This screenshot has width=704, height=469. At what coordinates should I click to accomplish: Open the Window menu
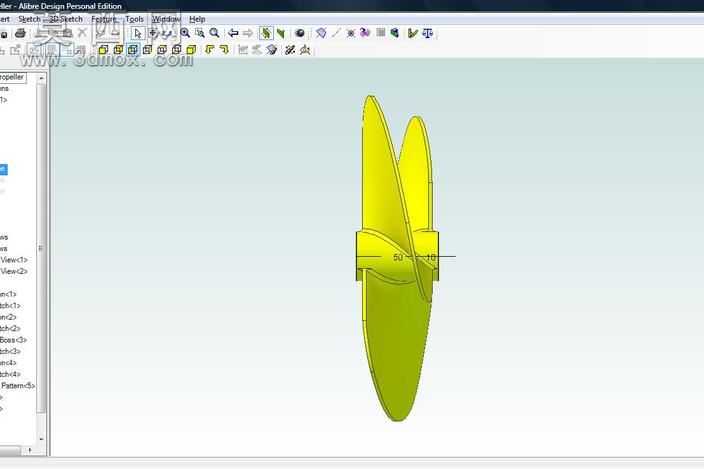click(x=166, y=19)
